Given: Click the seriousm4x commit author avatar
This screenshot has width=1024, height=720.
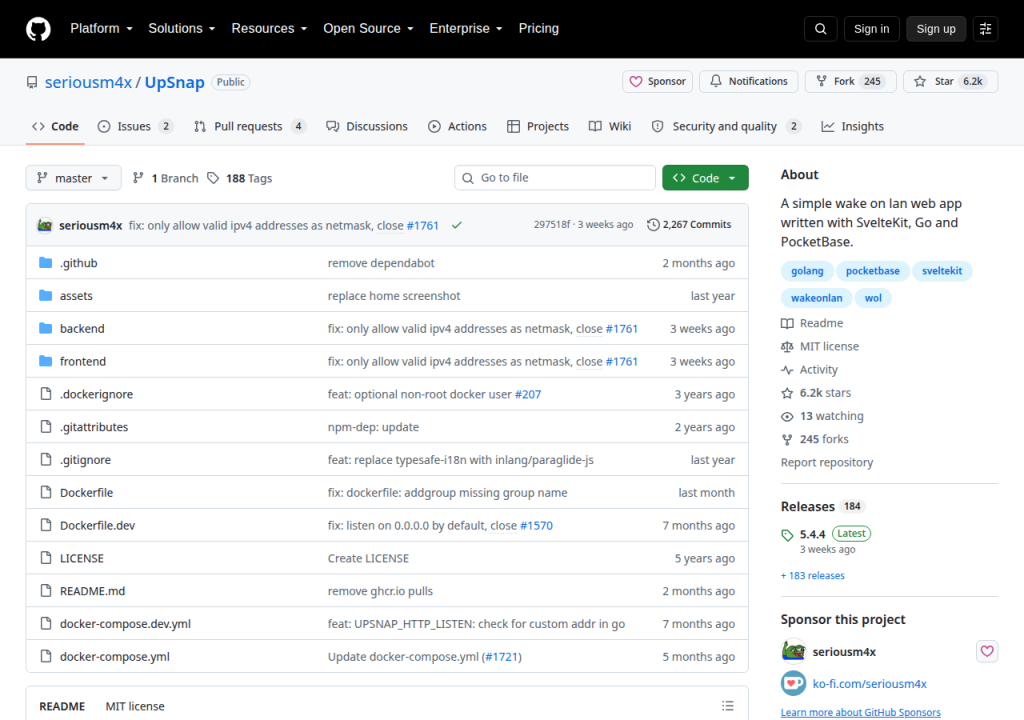Looking at the screenshot, I should pyautogui.click(x=44, y=225).
